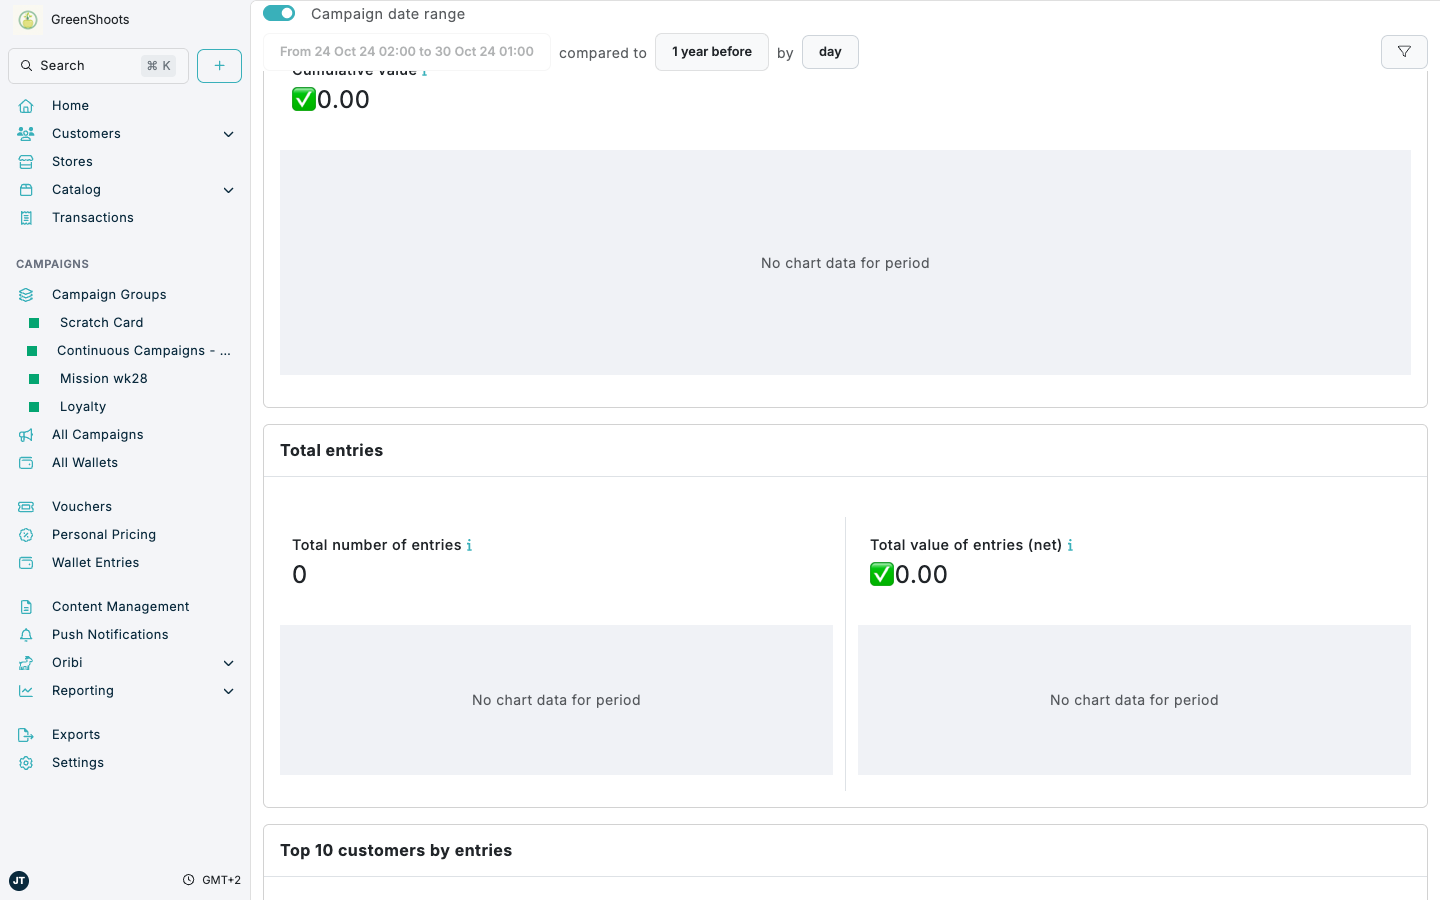Click the Personal Pricing percent icon
Image resolution: width=1440 pixels, height=900 pixels.
[26, 535]
